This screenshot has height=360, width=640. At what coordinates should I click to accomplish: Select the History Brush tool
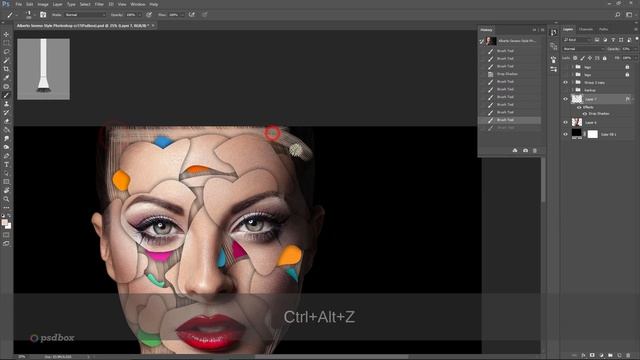tap(6, 112)
